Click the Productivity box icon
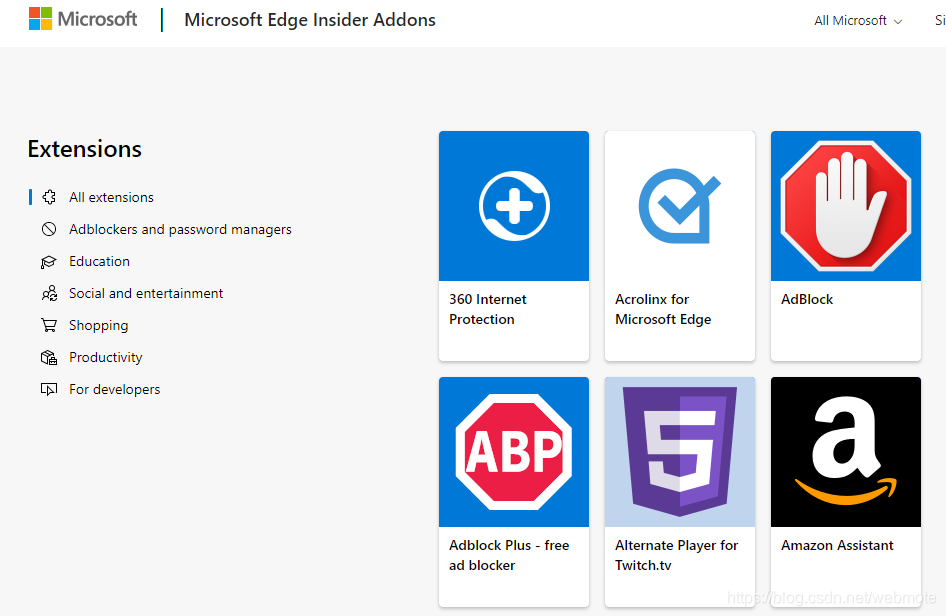 pos(49,357)
